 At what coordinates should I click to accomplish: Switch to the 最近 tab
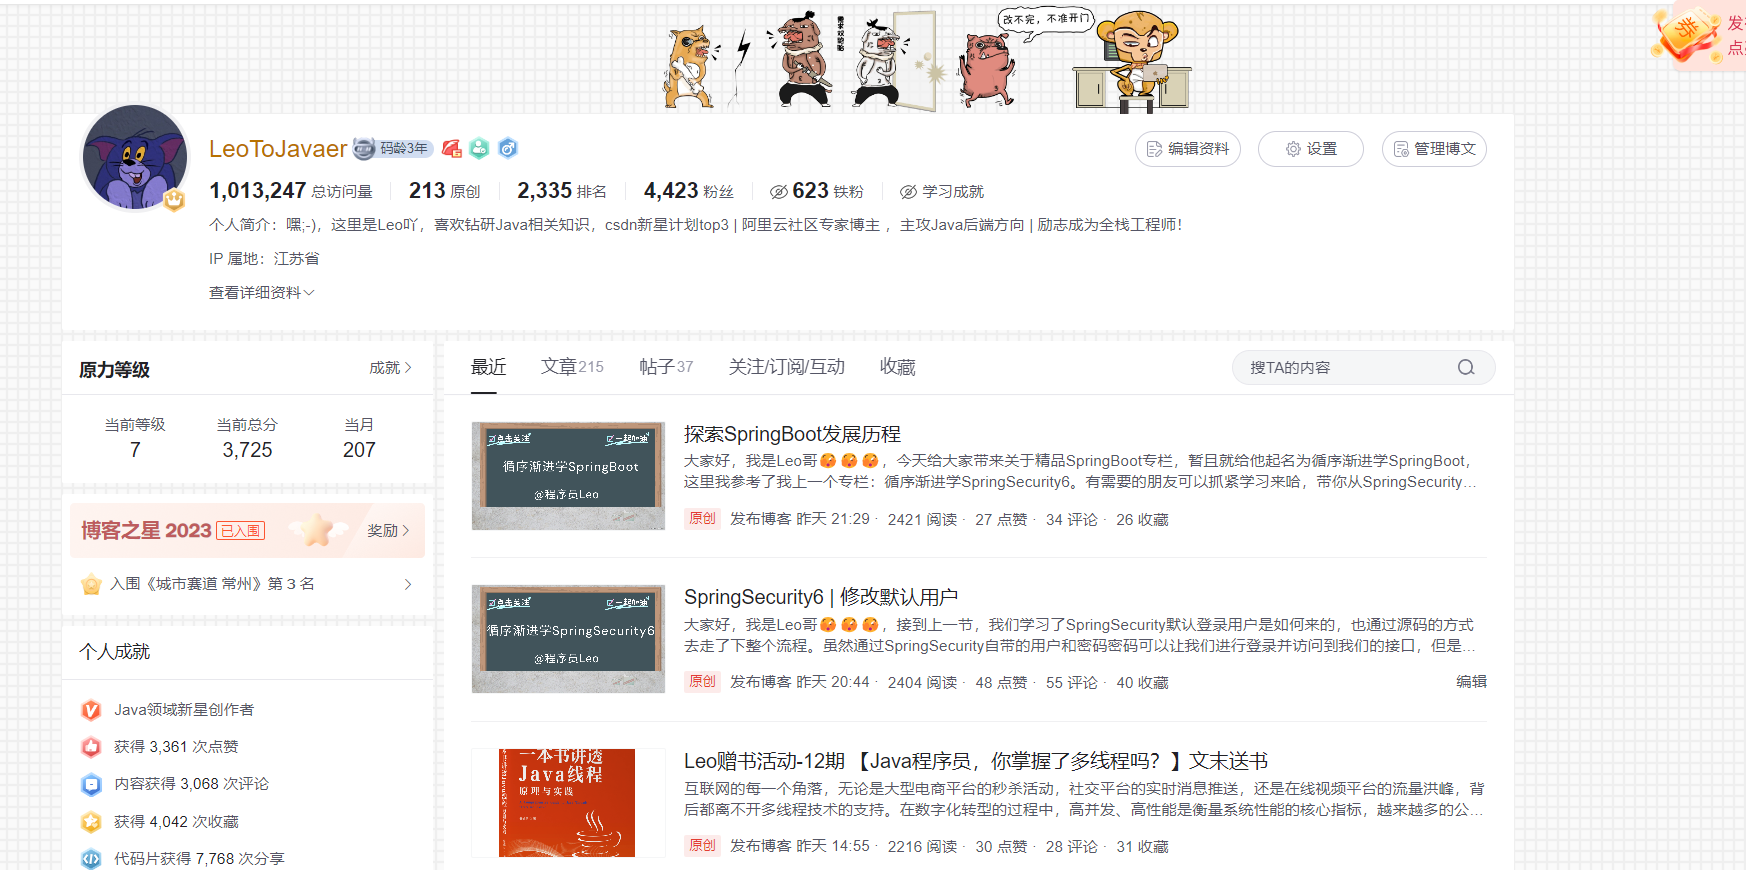488,367
